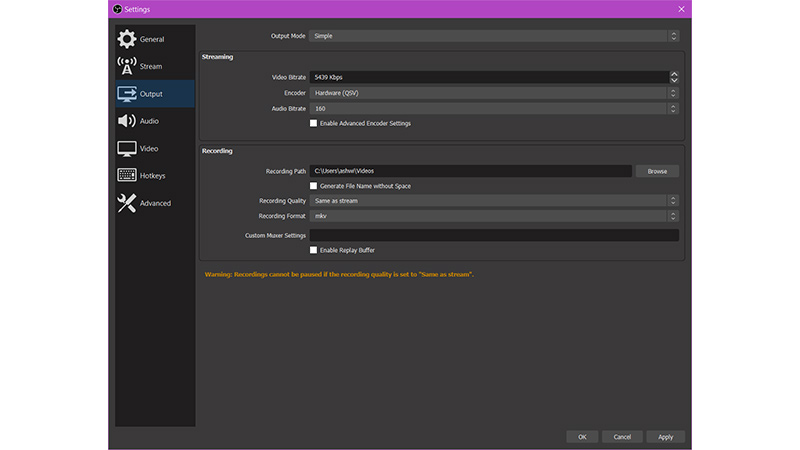Viewport: 800px width, 450px height.
Task: Open General settings gear icon
Action: pyautogui.click(x=127, y=39)
